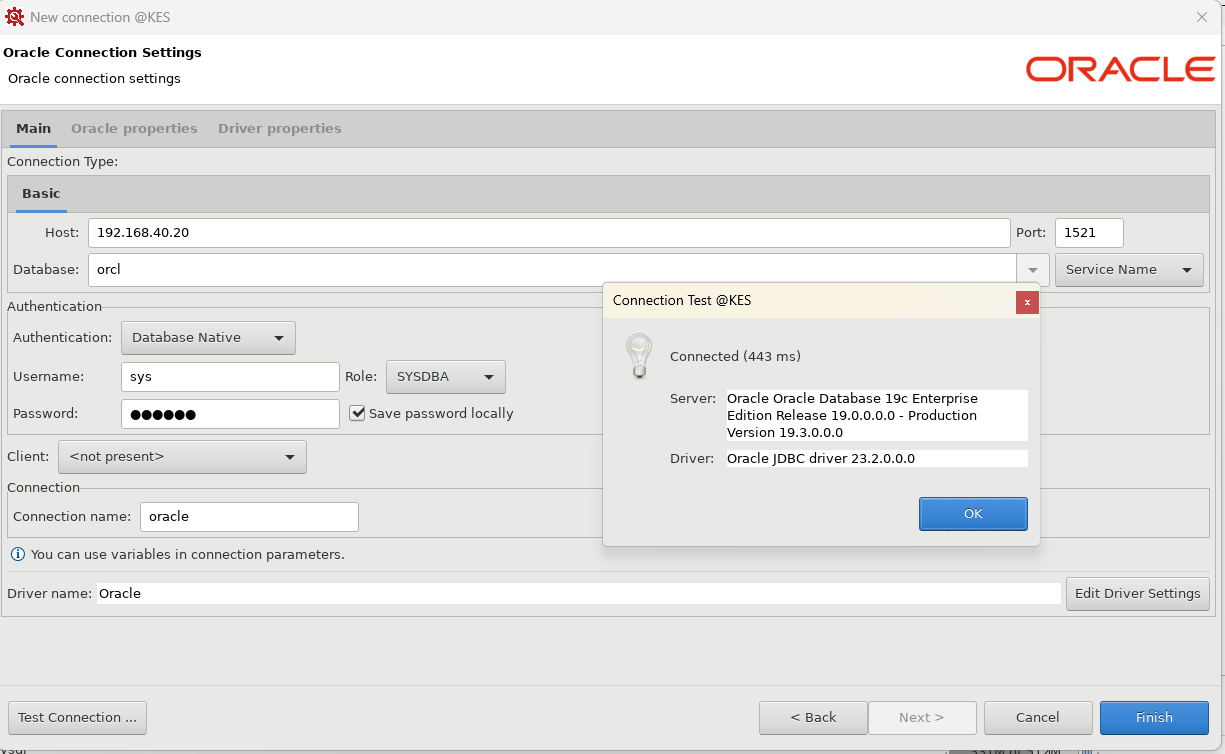Viewport: 1225px width, 754px height.
Task: Expand the Database name dropdown arrow
Action: click(x=1033, y=270)
